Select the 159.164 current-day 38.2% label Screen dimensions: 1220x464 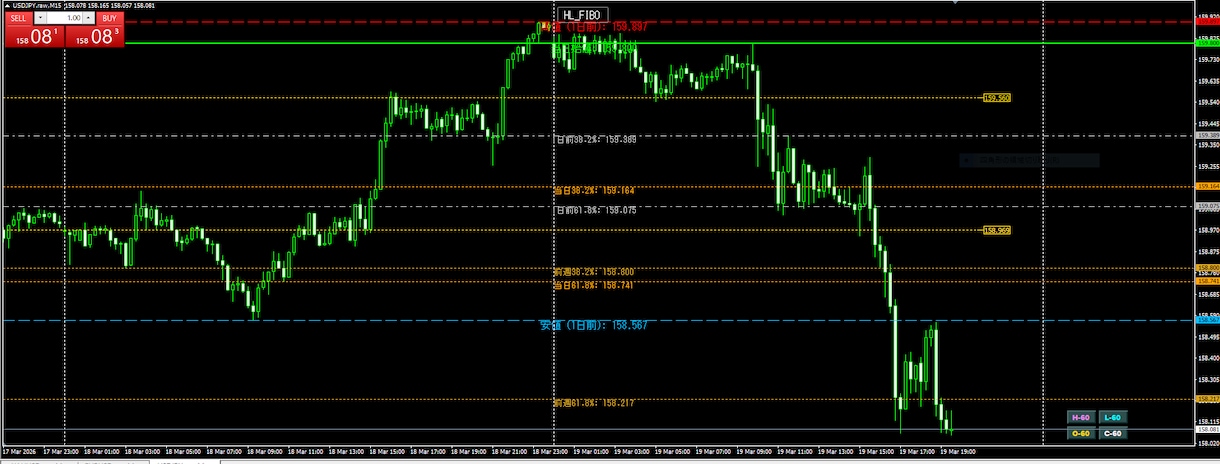click(595, 190)
